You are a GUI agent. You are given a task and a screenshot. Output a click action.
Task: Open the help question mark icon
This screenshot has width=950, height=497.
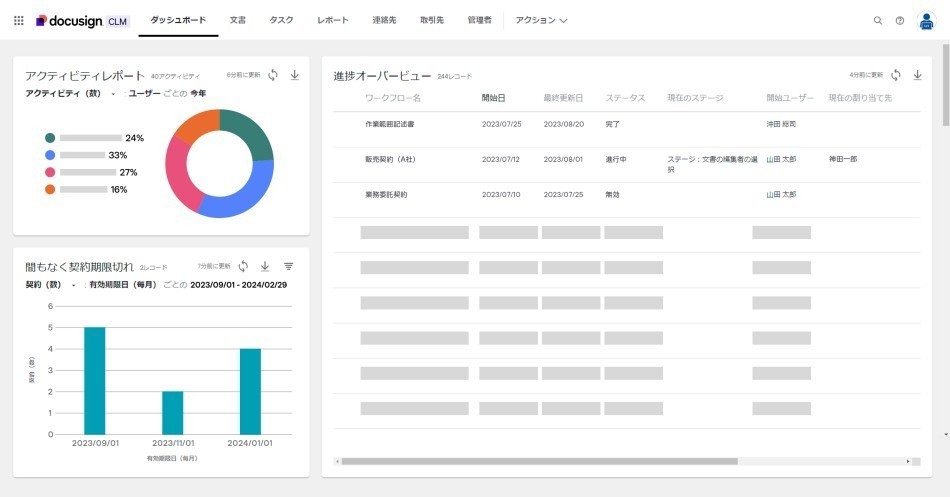point(900,20)
